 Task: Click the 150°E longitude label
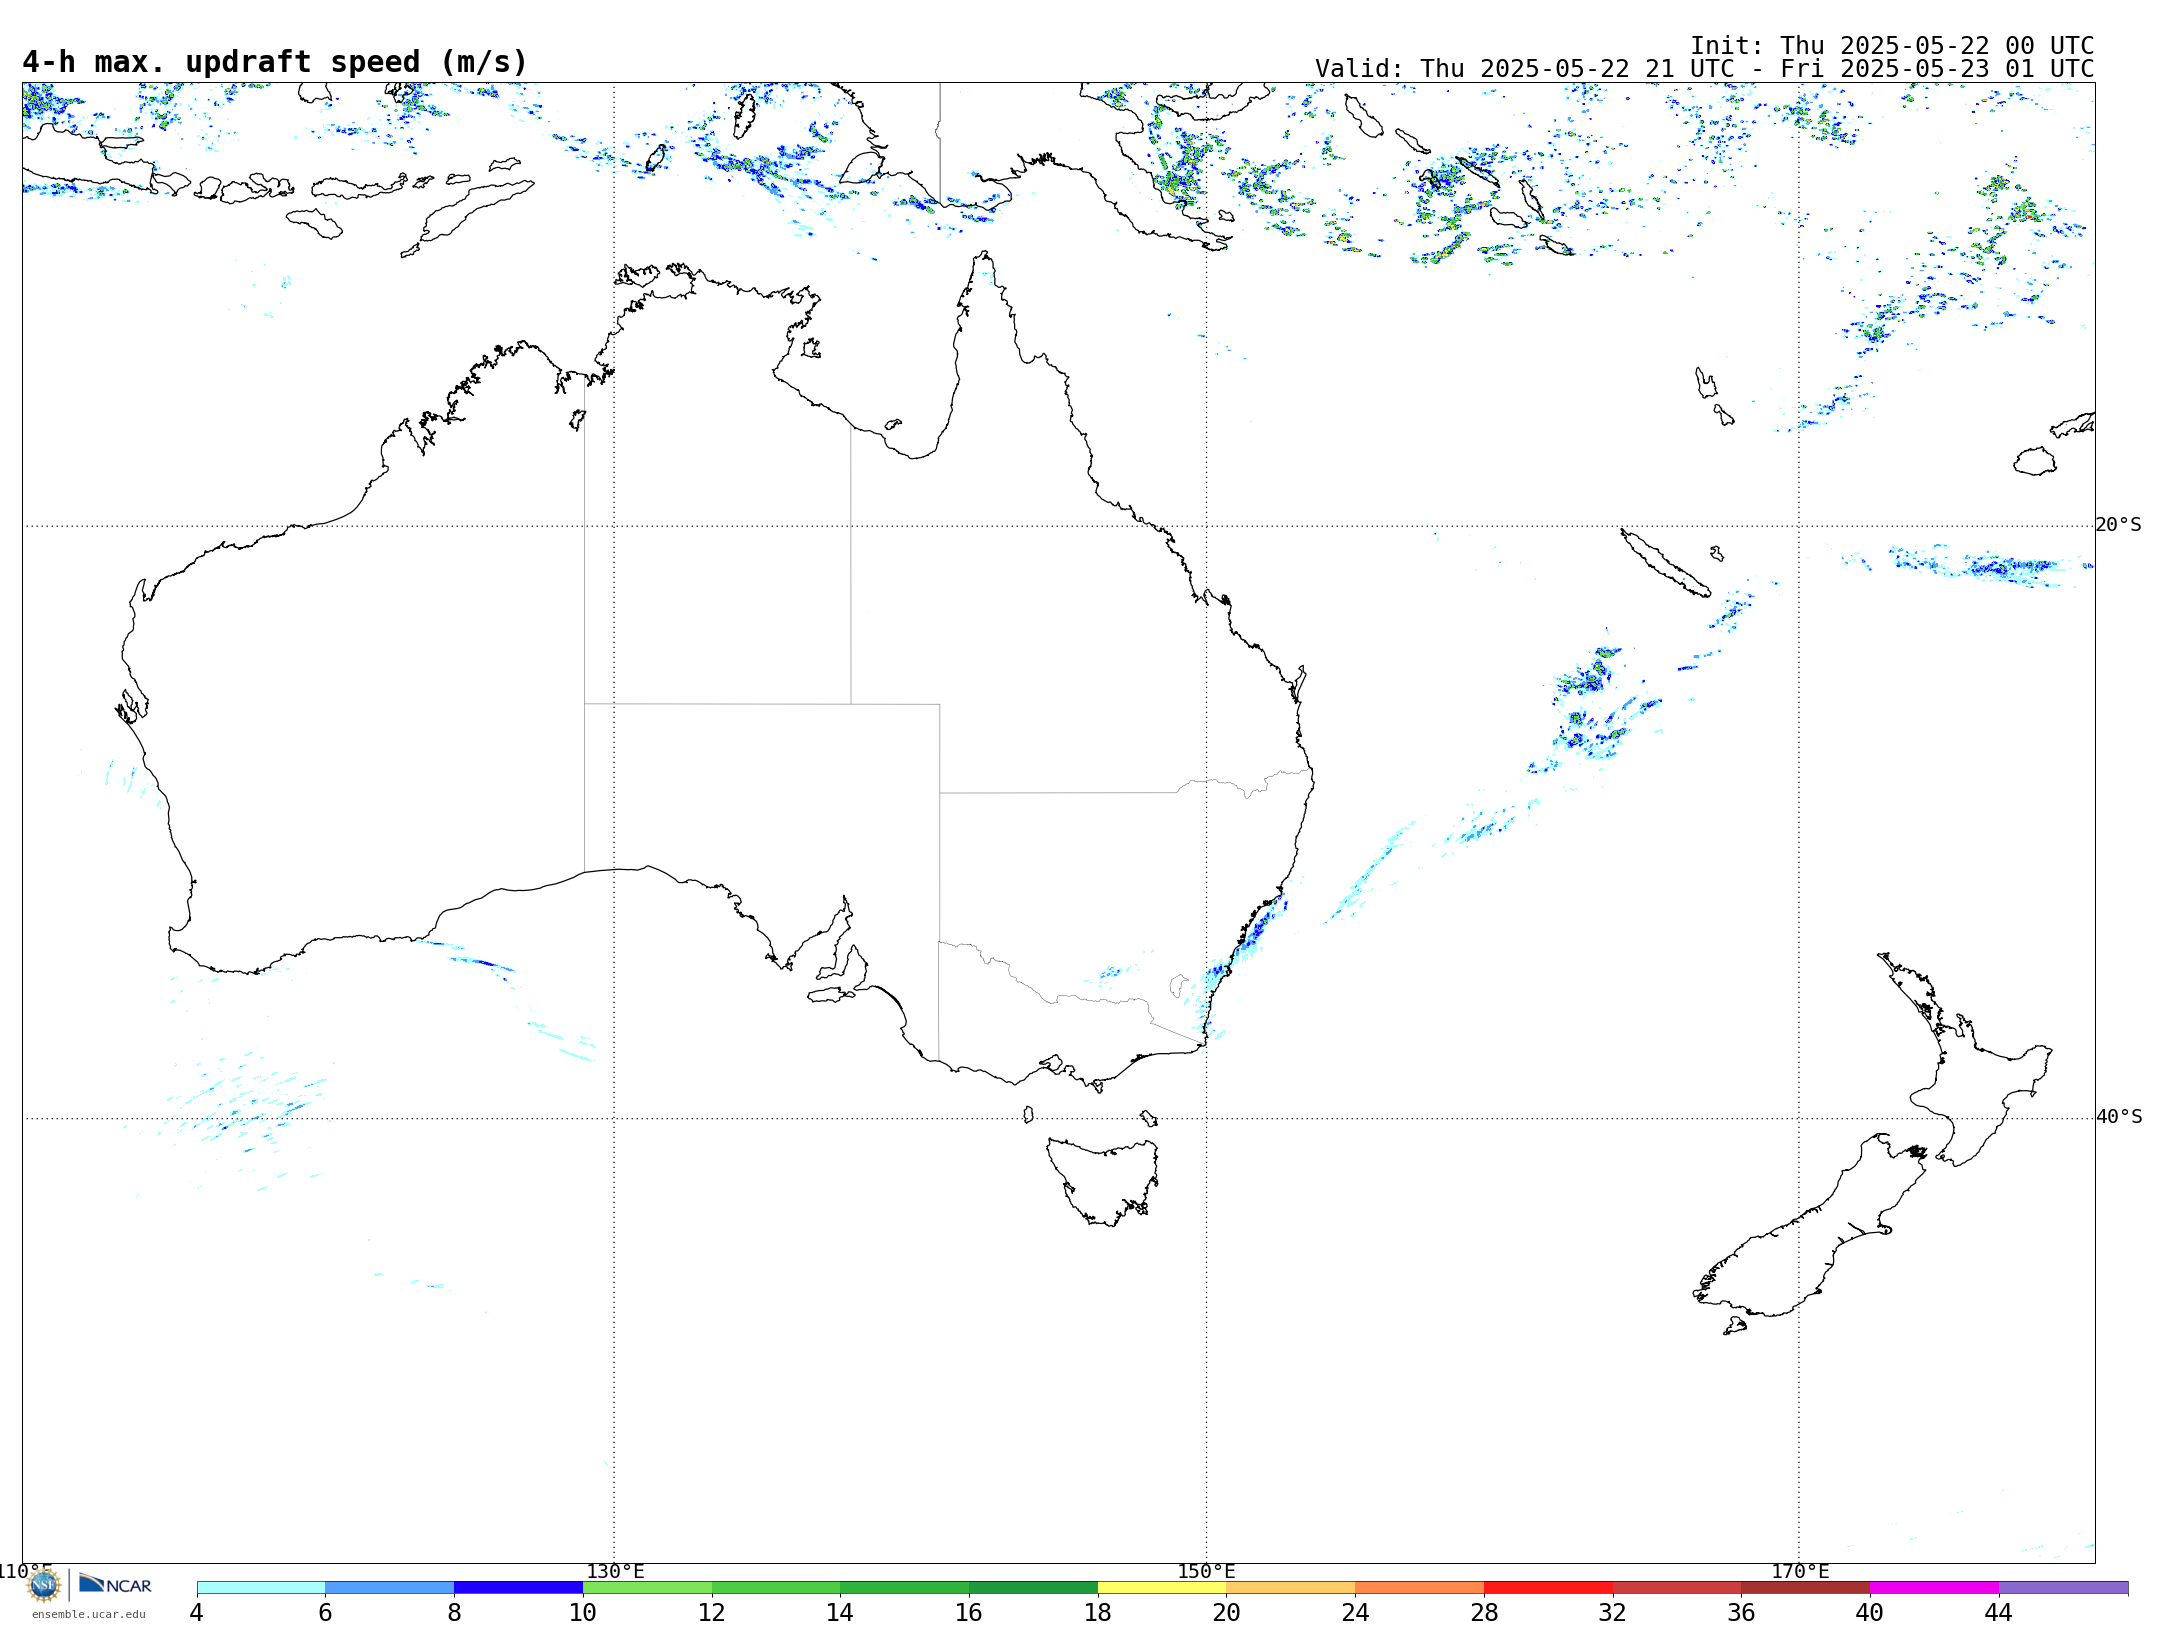tap(1206, 1571)
